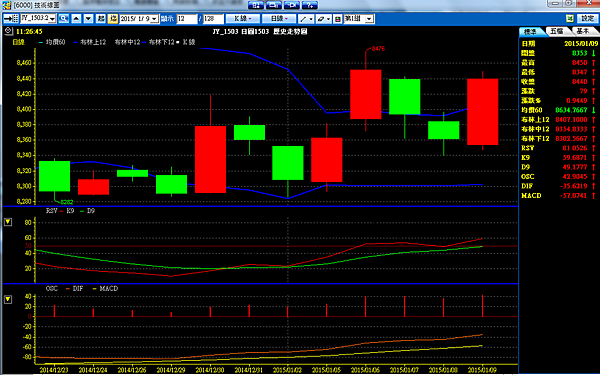Switch to the 標準 tab
Screen dimensions: 600x375
coord(530,32)
